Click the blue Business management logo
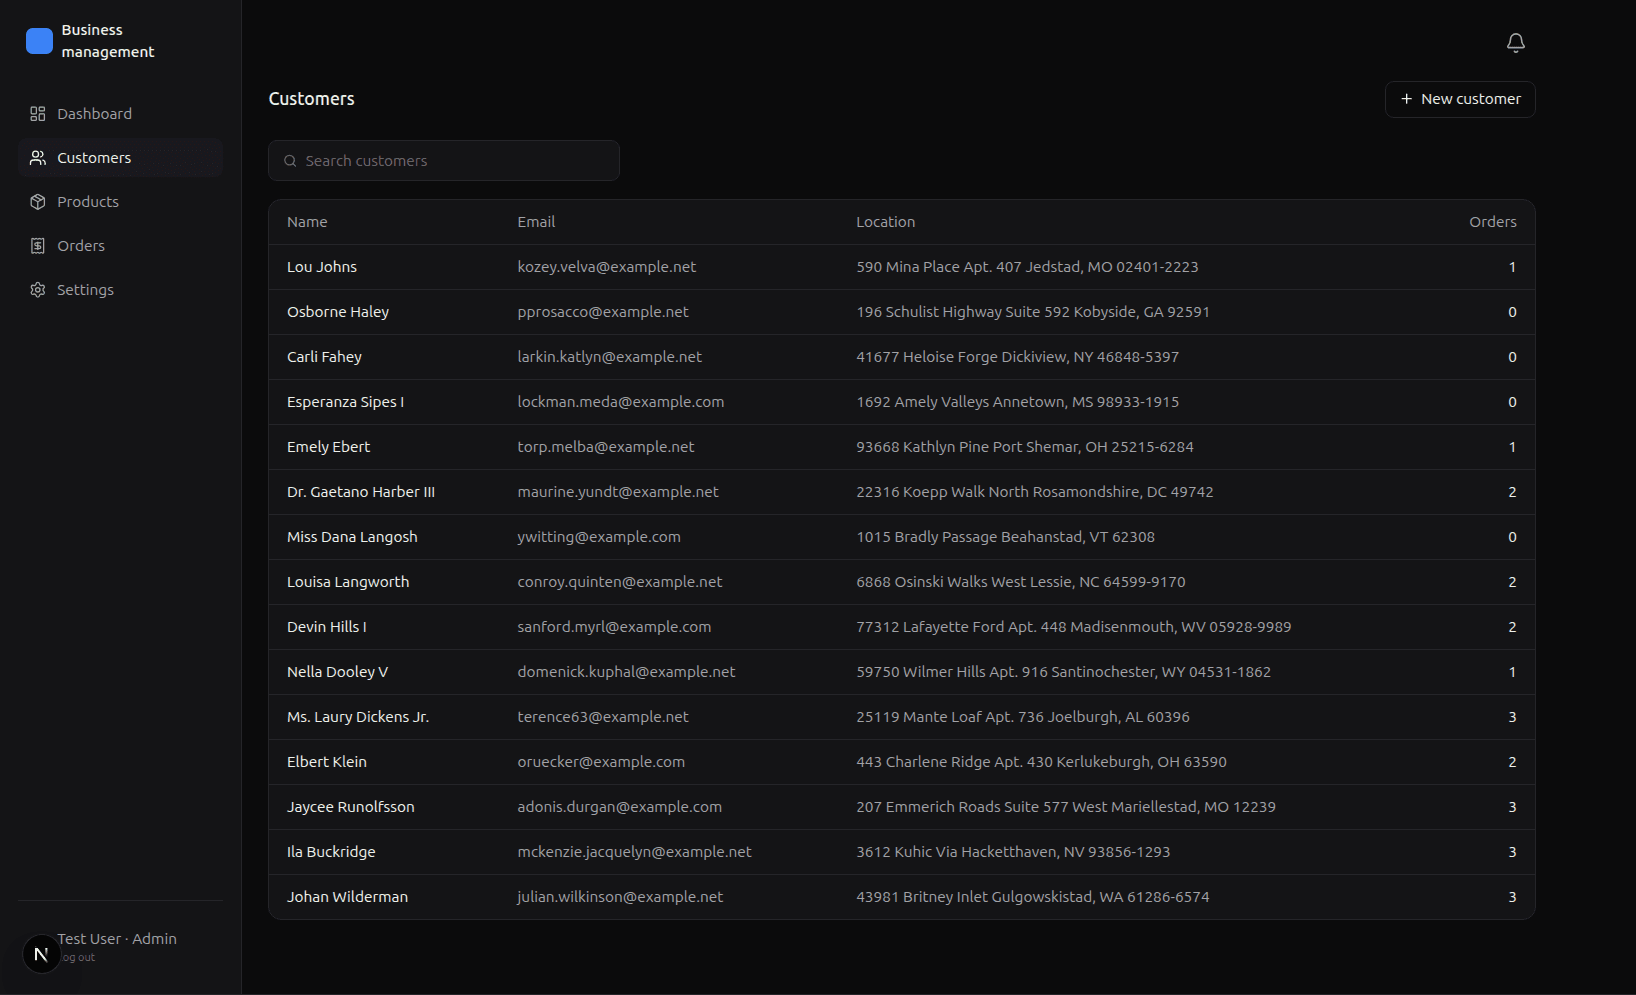 [x=39, y=41]
